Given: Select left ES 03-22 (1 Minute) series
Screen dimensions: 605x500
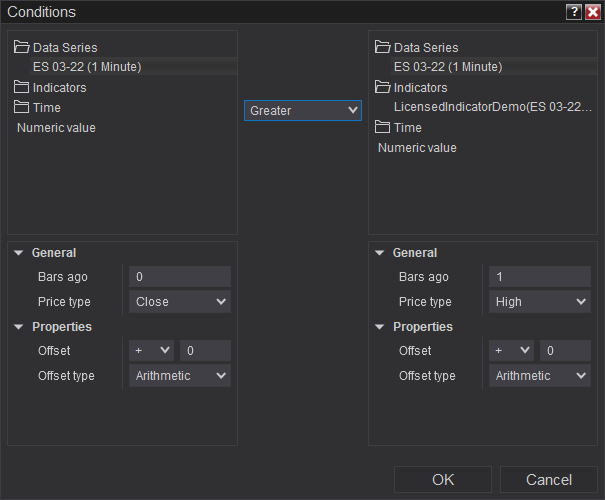Looking at the screenshot, I should [87, 67].
